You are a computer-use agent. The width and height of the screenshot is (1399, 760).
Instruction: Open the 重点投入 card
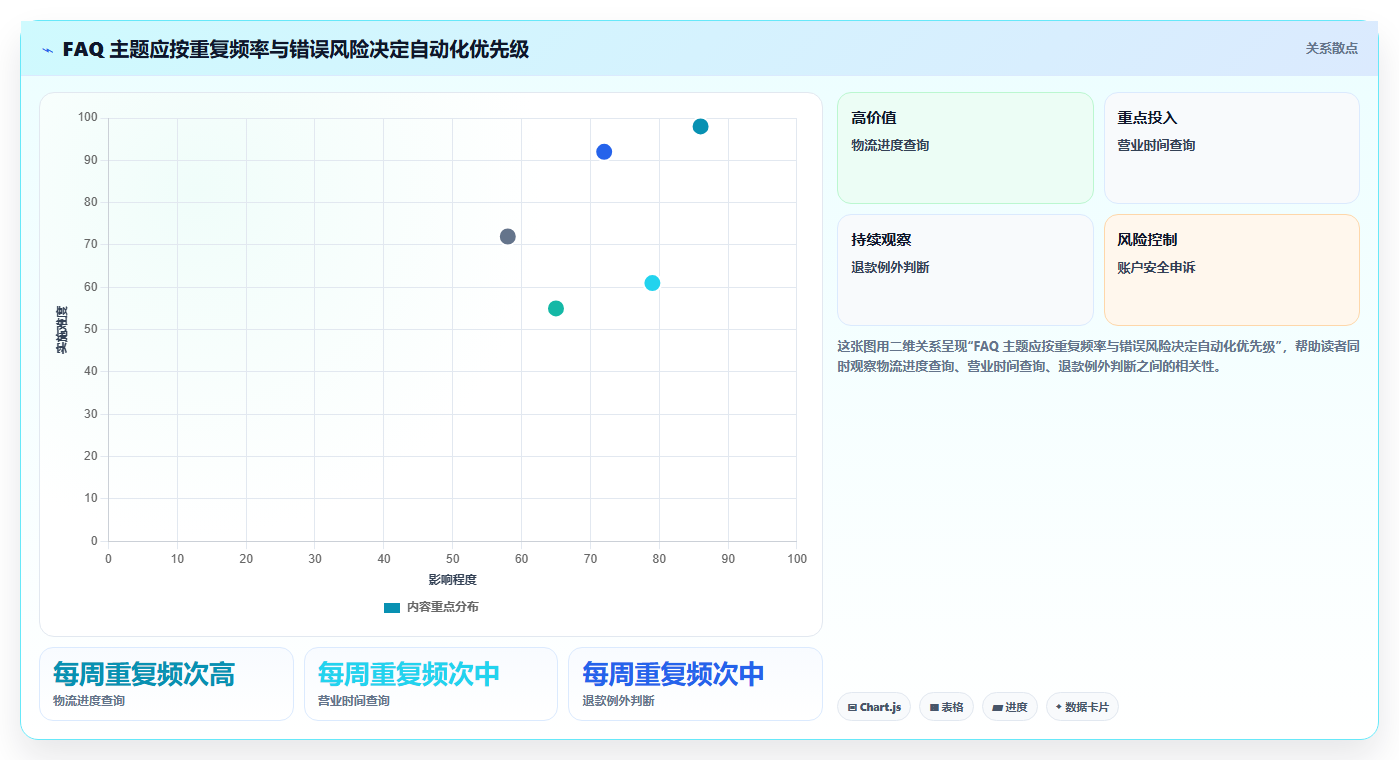[1231, 148]
